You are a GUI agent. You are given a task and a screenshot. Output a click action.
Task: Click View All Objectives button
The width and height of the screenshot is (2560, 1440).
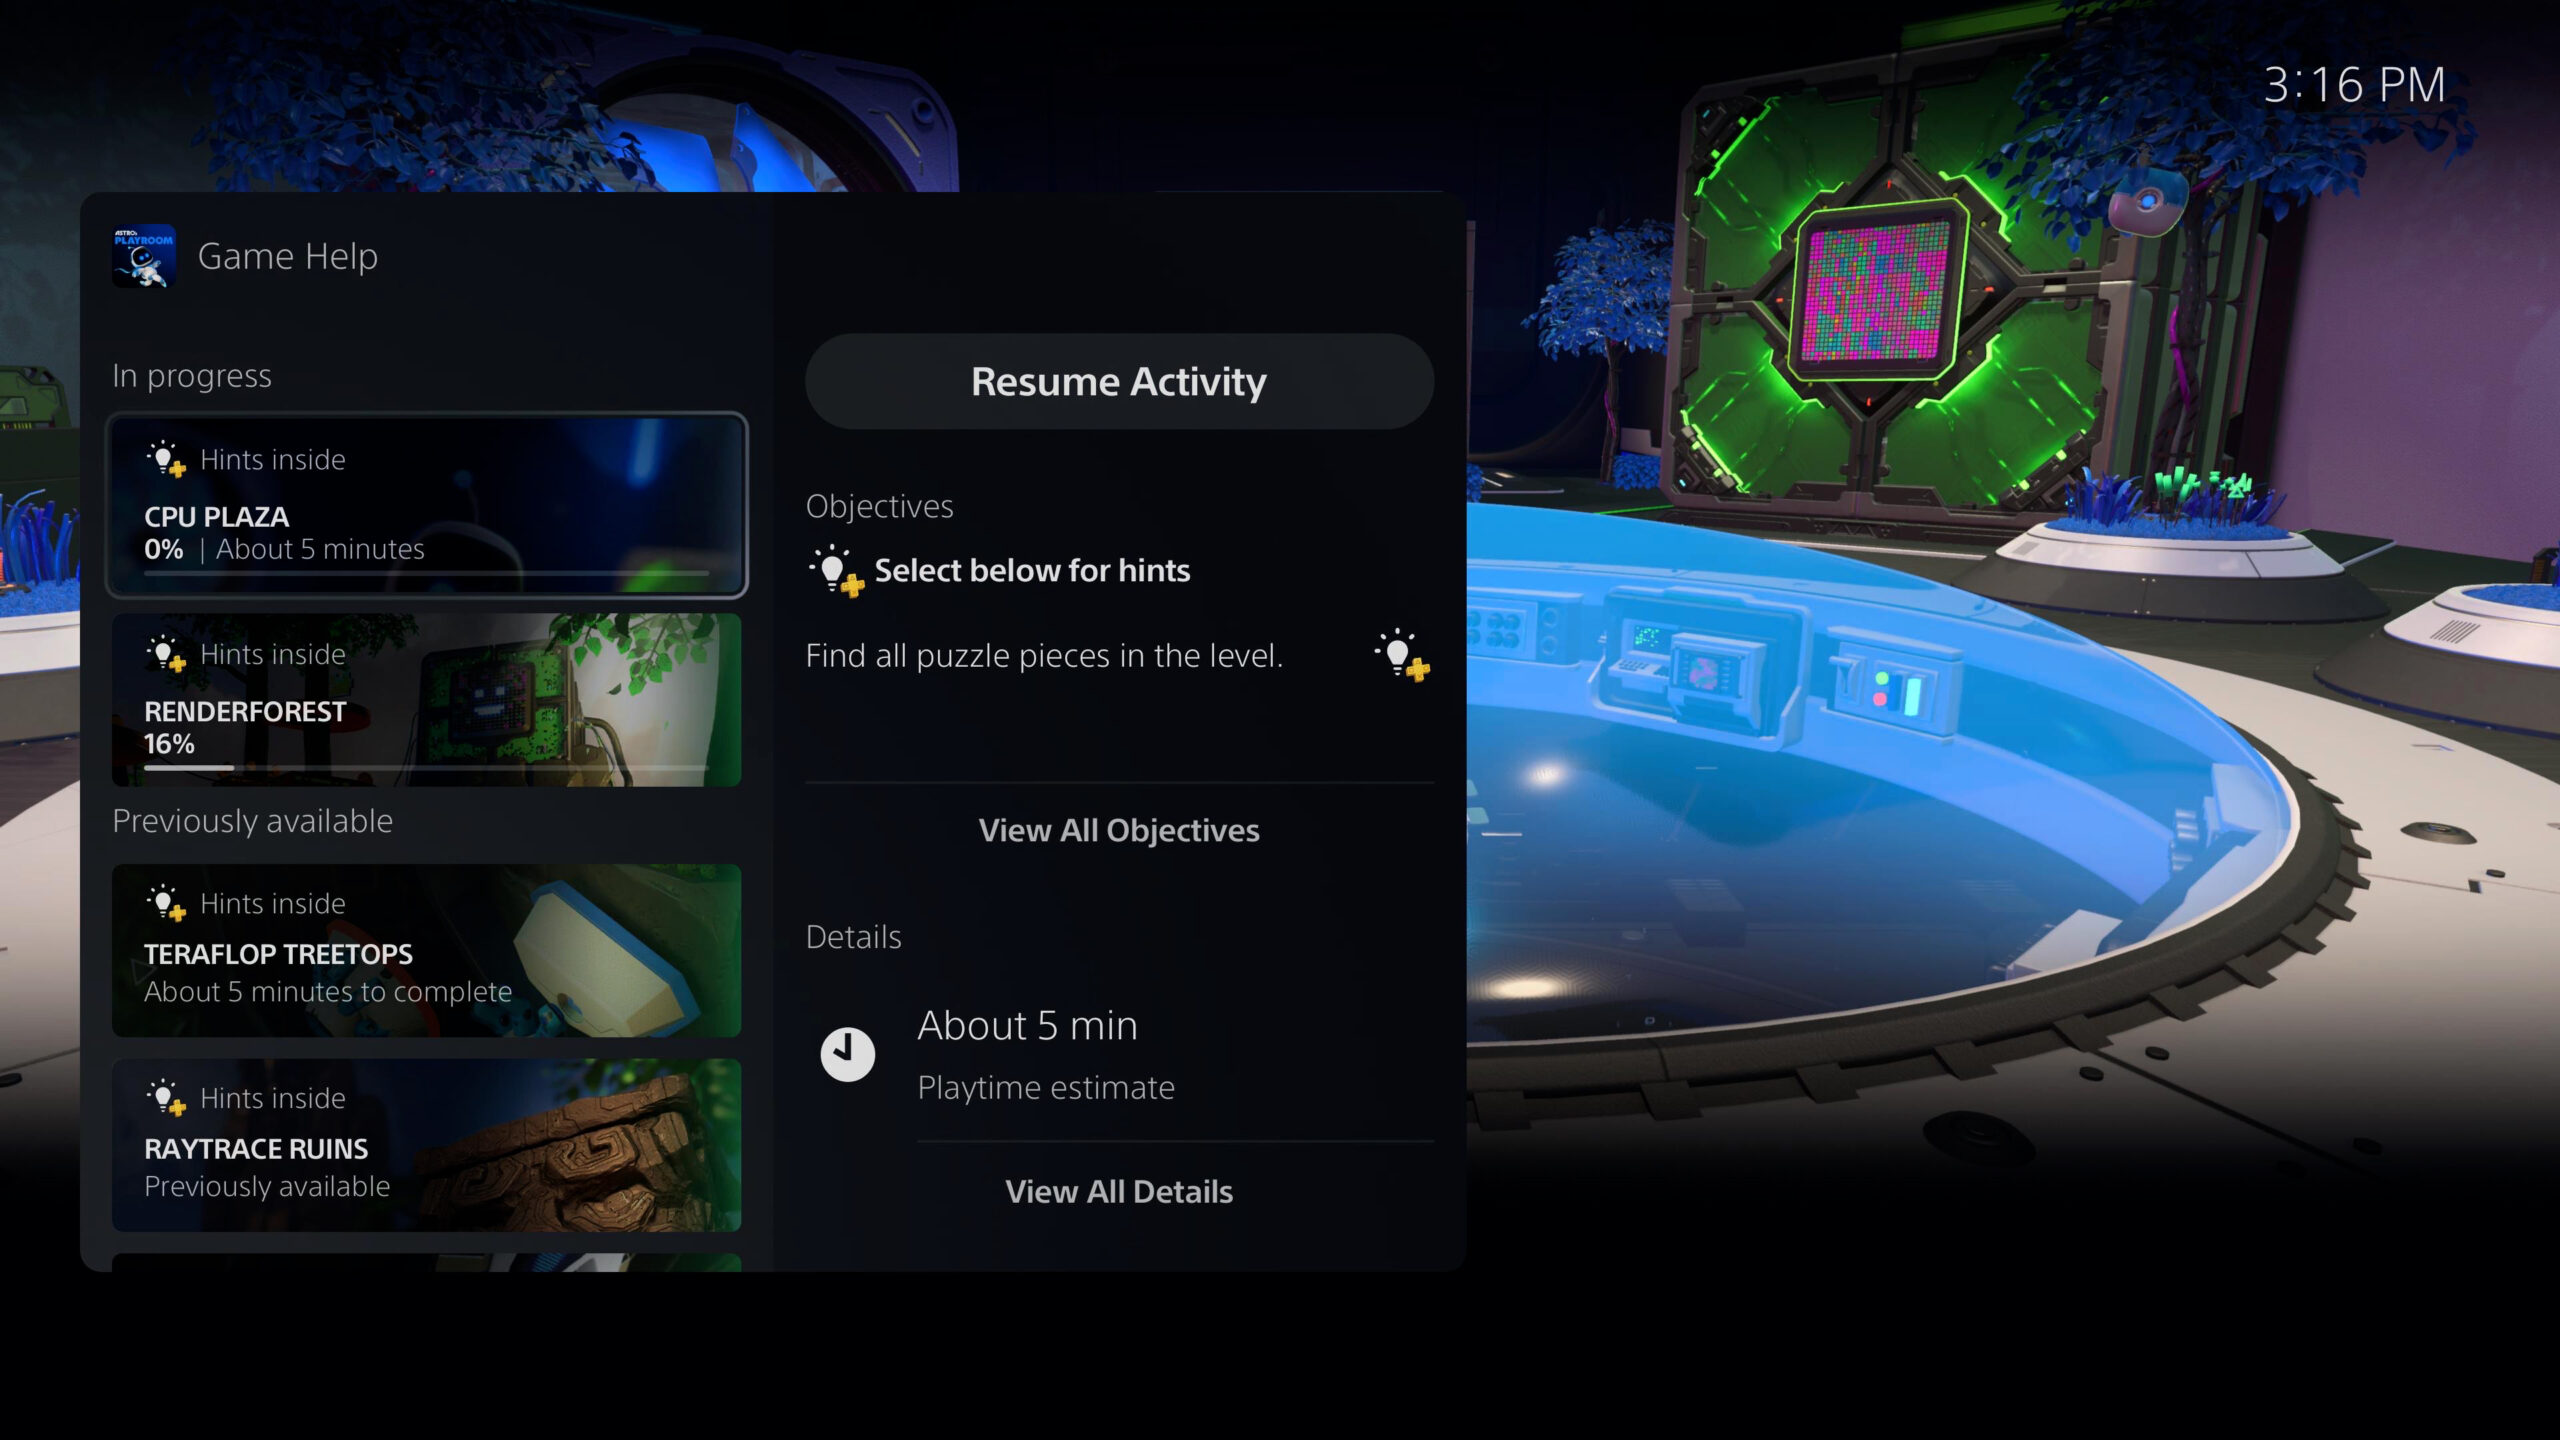tap(1118, 828)
